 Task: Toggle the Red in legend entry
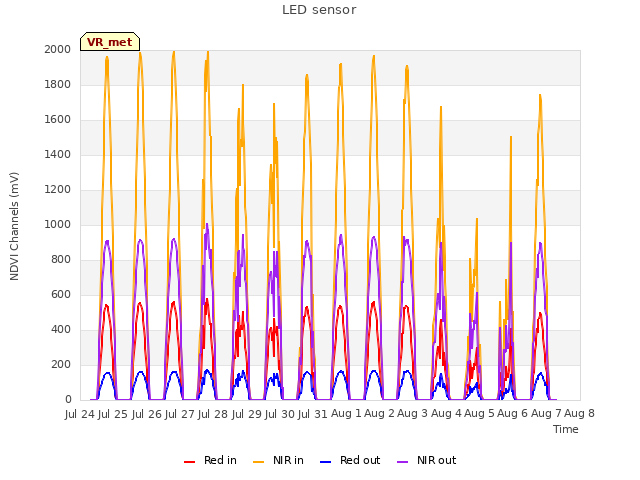coord(210,460)
